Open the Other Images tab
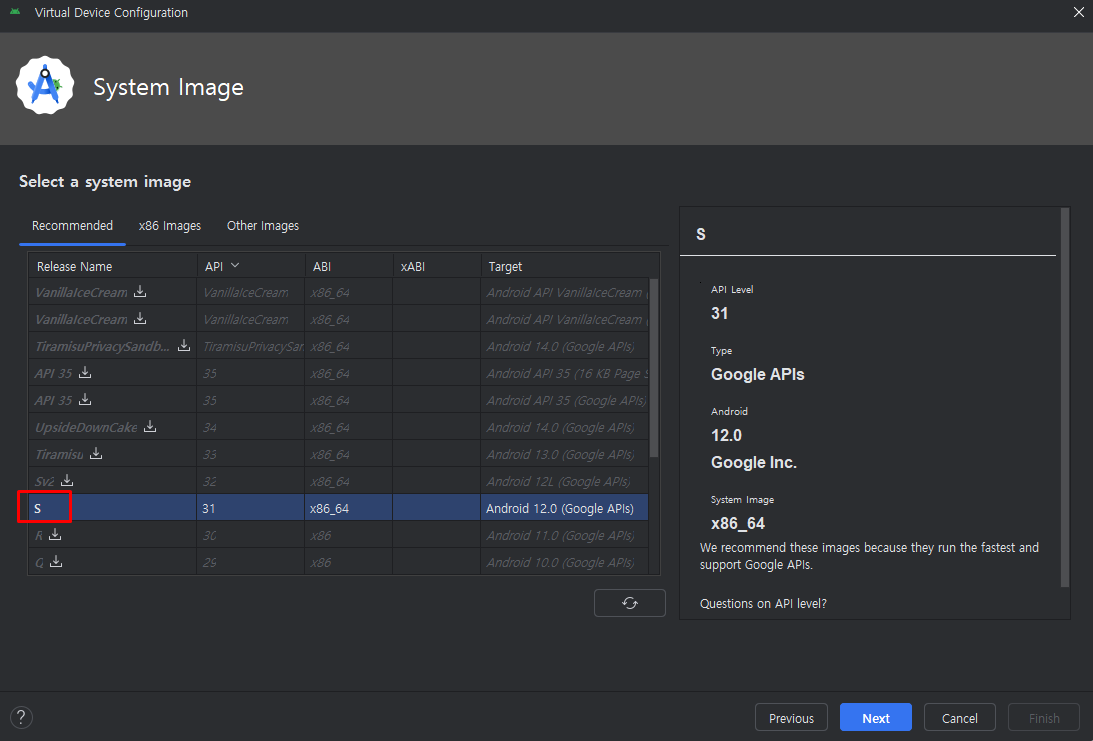Image resolution: width=1093 pixels, height=741 pixels. pyautogui.click(x=263, y=226)
